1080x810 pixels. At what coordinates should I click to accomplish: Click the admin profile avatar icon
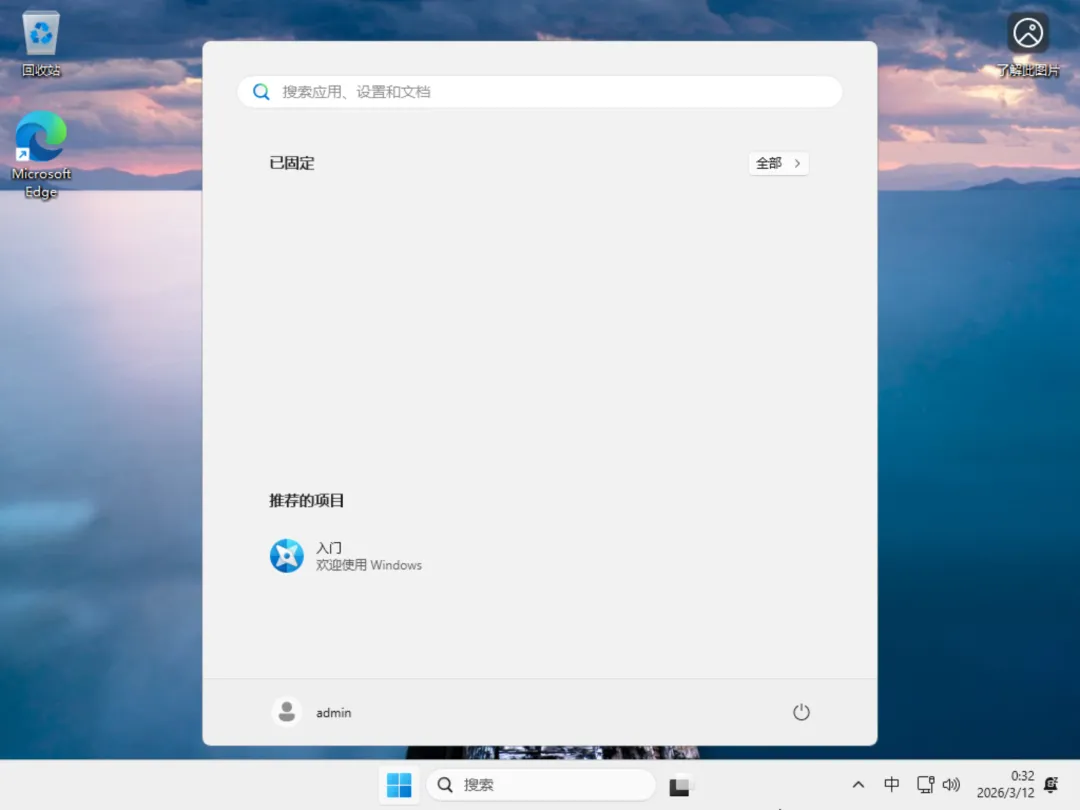[287, 712]
